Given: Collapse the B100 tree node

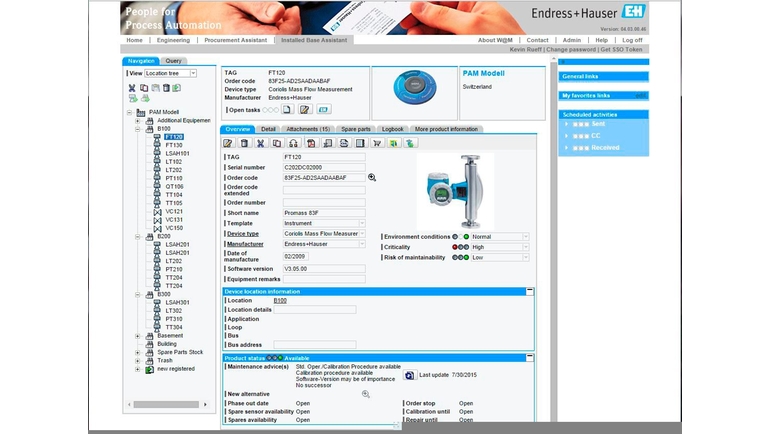Looking at the screenshot, I should [138, 129].
